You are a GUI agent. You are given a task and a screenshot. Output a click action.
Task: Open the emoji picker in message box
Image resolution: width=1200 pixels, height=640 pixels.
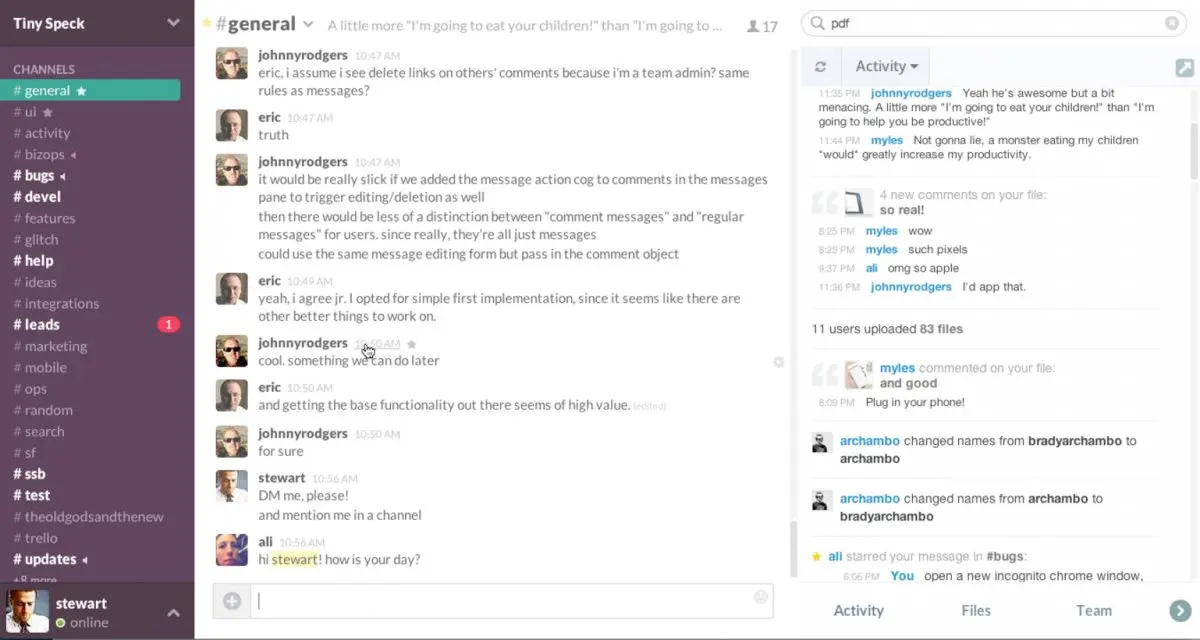(x=761, y=597)
